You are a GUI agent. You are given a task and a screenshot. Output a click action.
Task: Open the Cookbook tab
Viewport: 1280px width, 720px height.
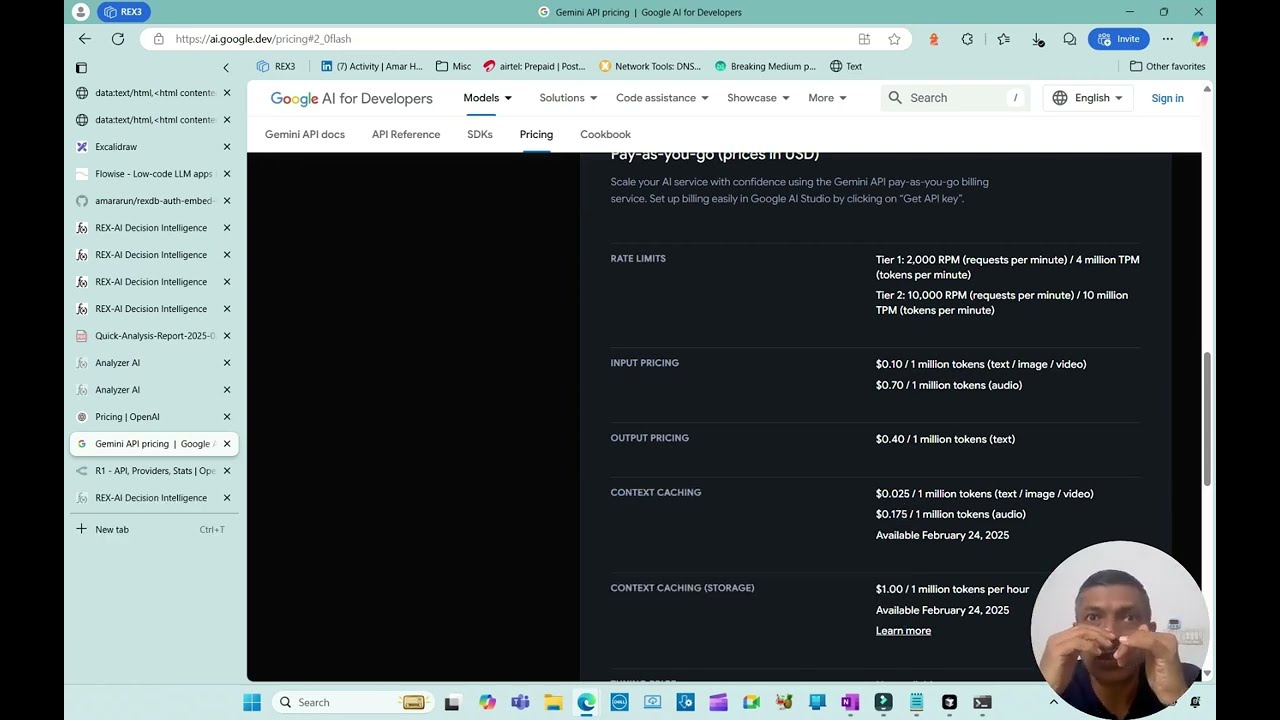tap(605, 134)
